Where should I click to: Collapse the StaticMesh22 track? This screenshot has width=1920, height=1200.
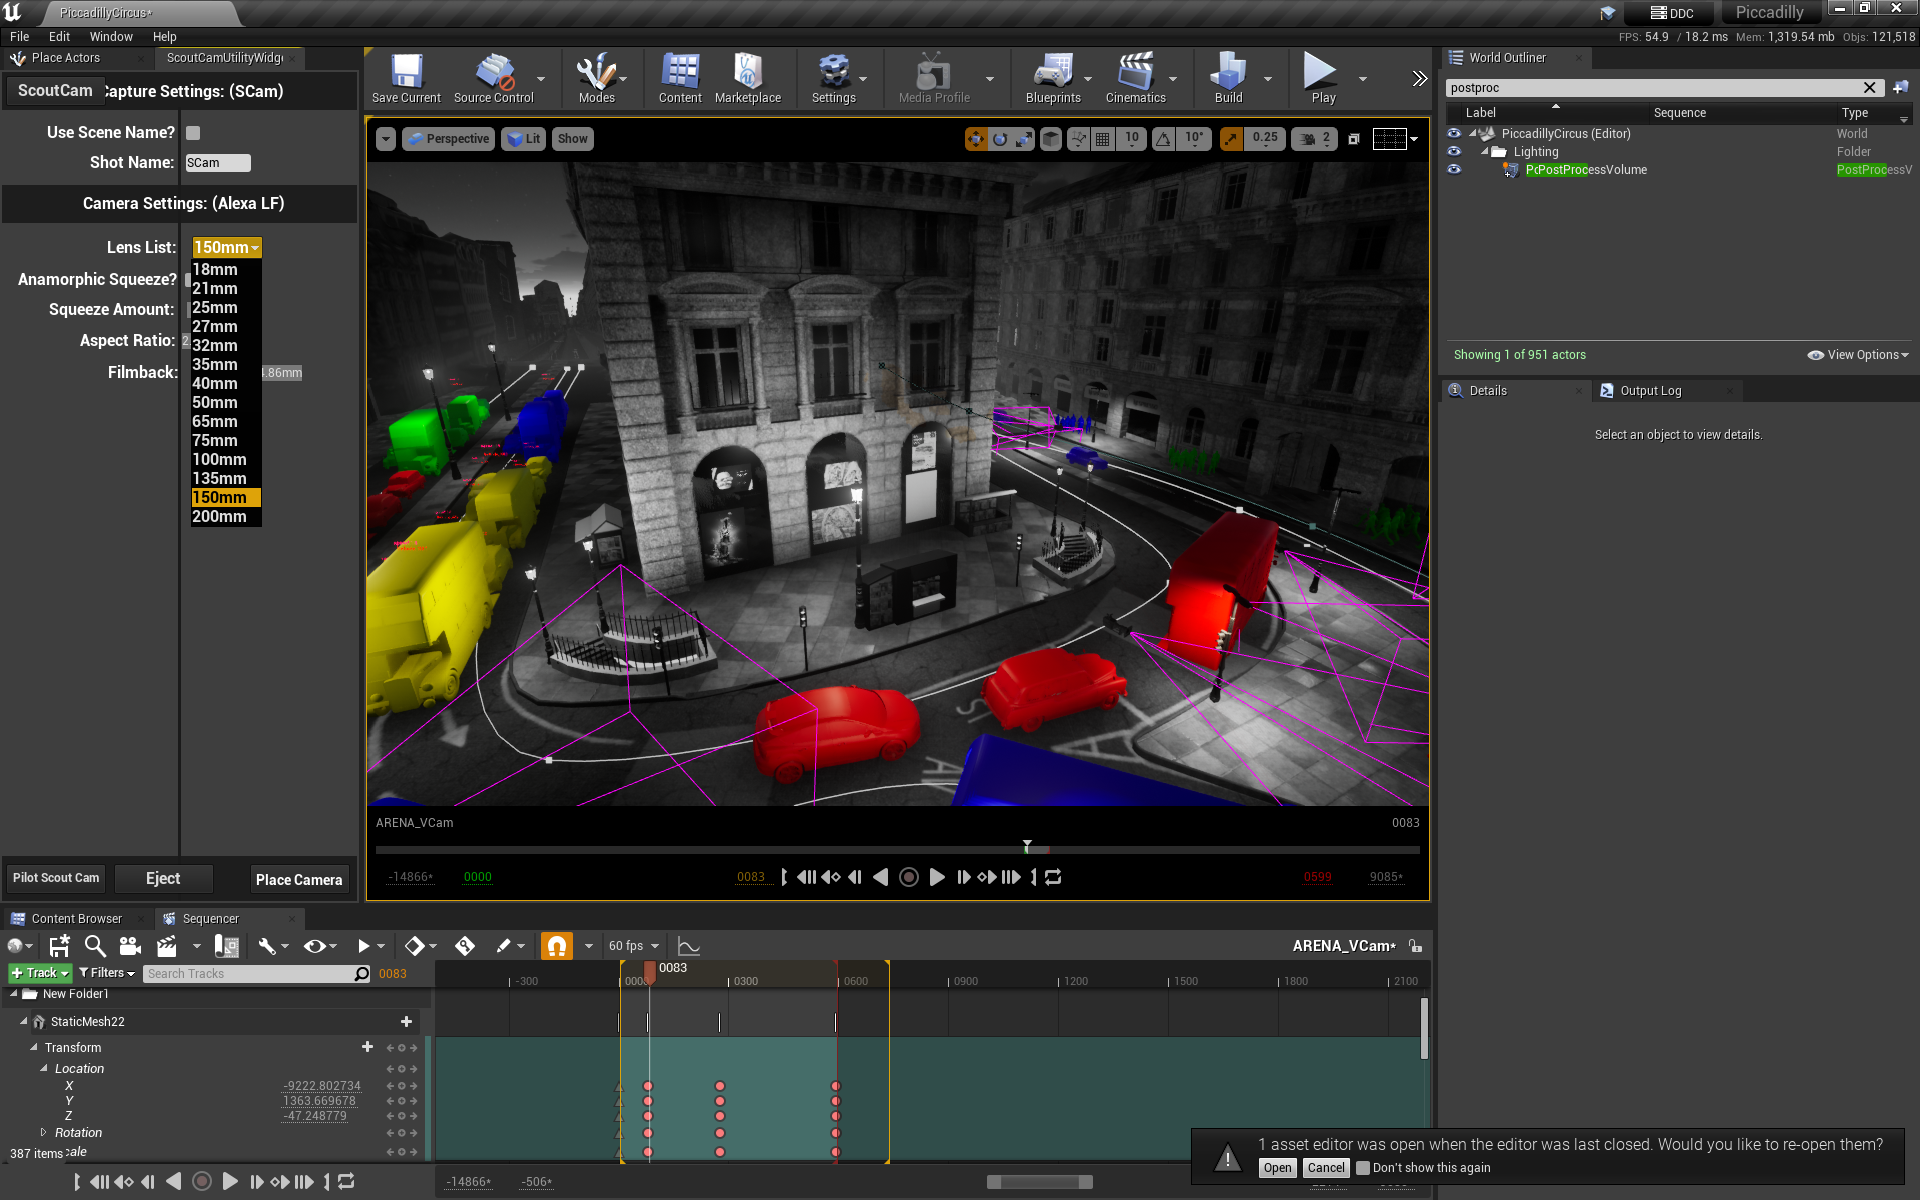coord(23,1021)
